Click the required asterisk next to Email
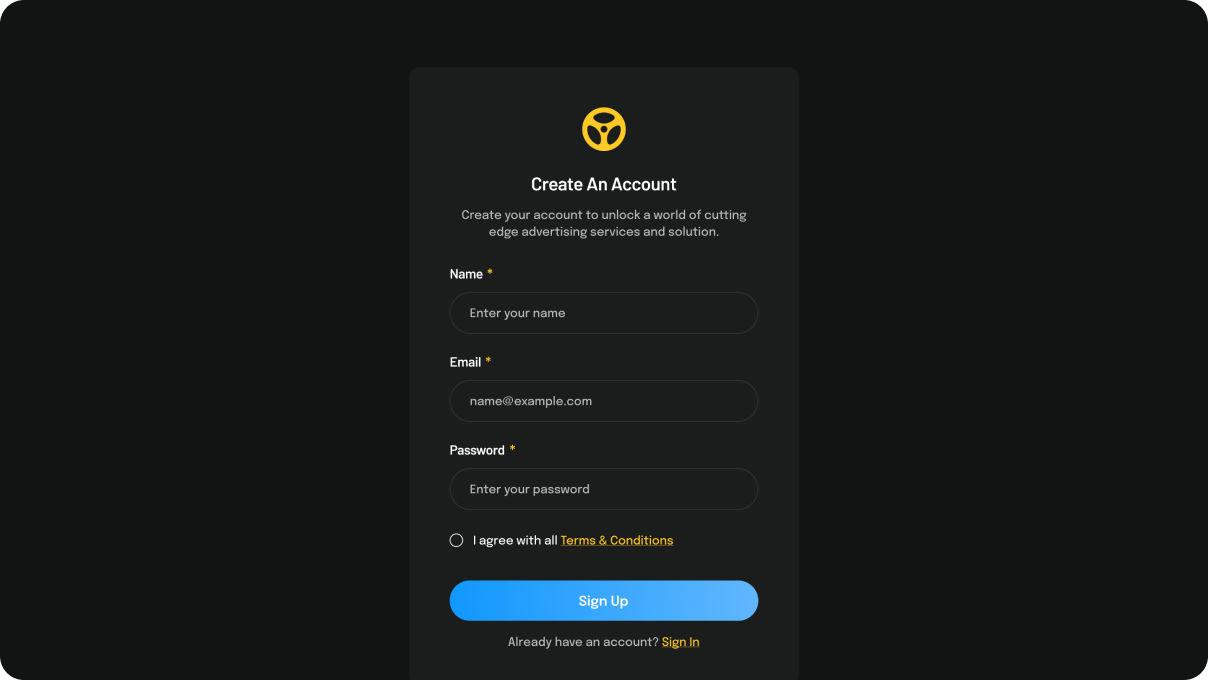1208x680 pixels. pos(488,361)
